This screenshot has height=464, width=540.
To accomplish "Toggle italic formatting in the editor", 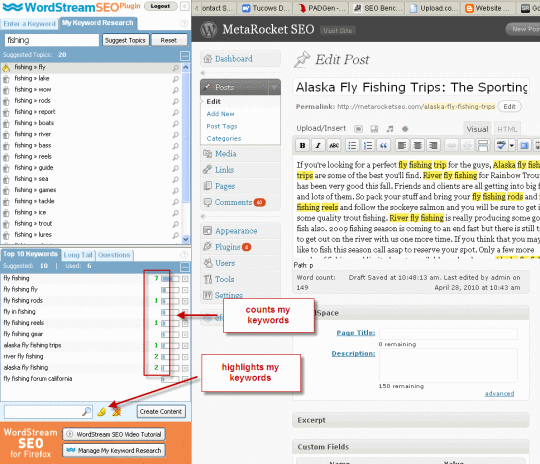I will pos(318,145).
